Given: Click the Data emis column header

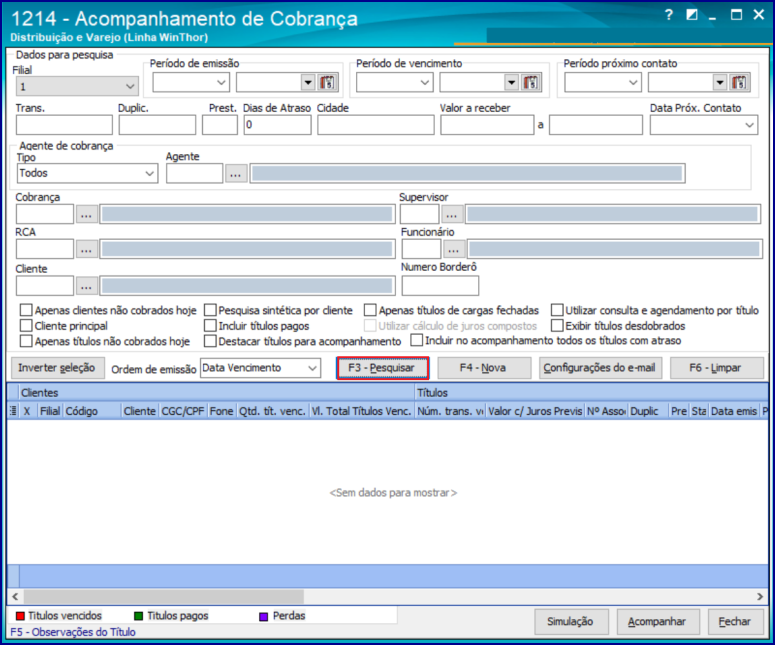Looking at the screenshot, I should 733,411.
